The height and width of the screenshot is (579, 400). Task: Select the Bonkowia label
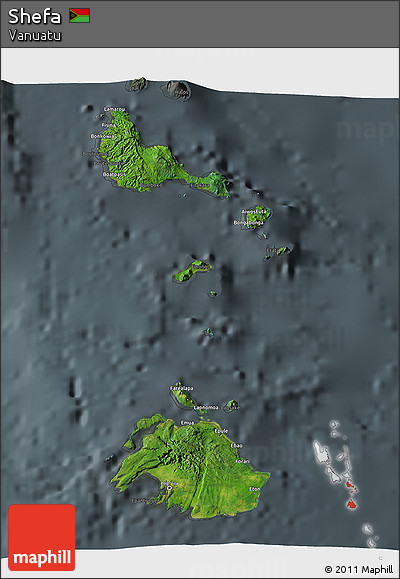pos(103,136)
